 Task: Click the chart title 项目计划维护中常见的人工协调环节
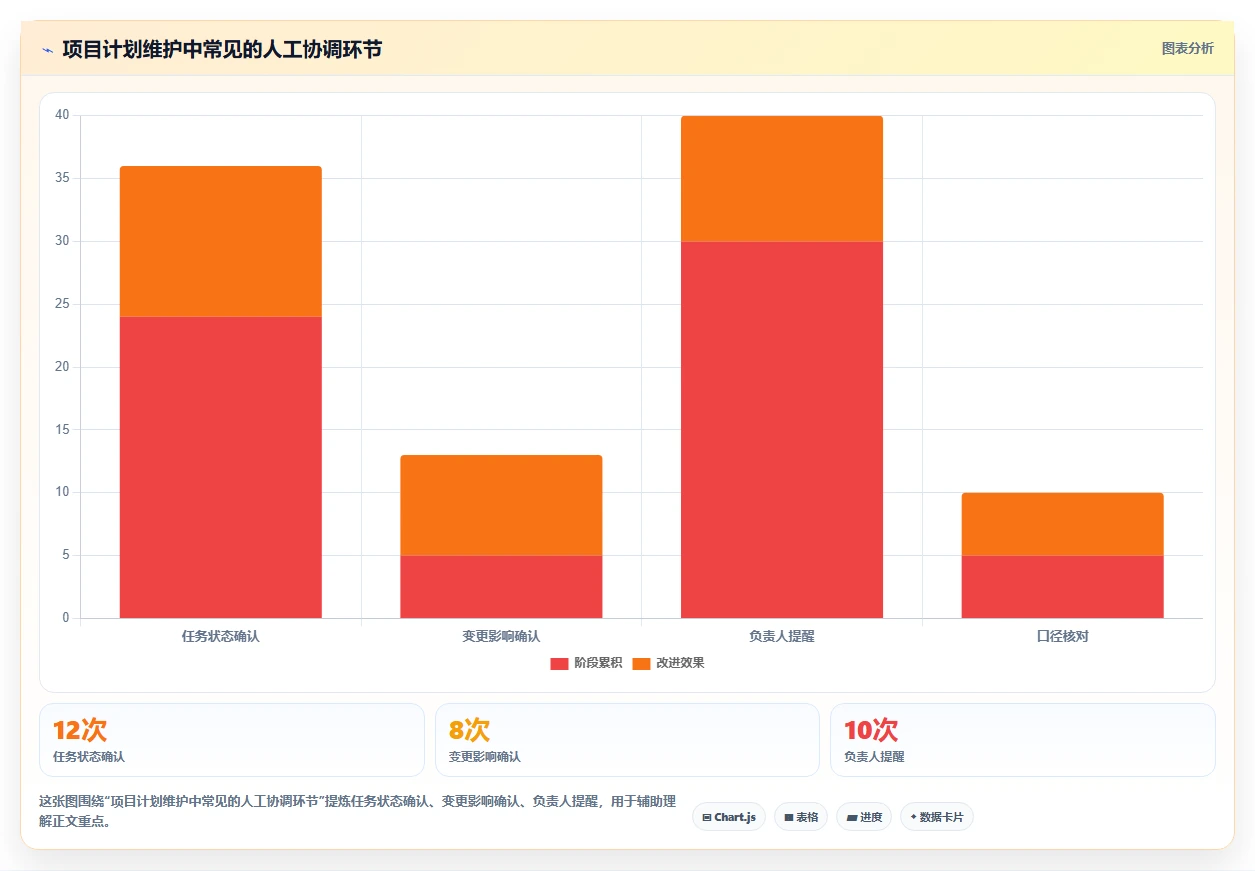point(222,49)
